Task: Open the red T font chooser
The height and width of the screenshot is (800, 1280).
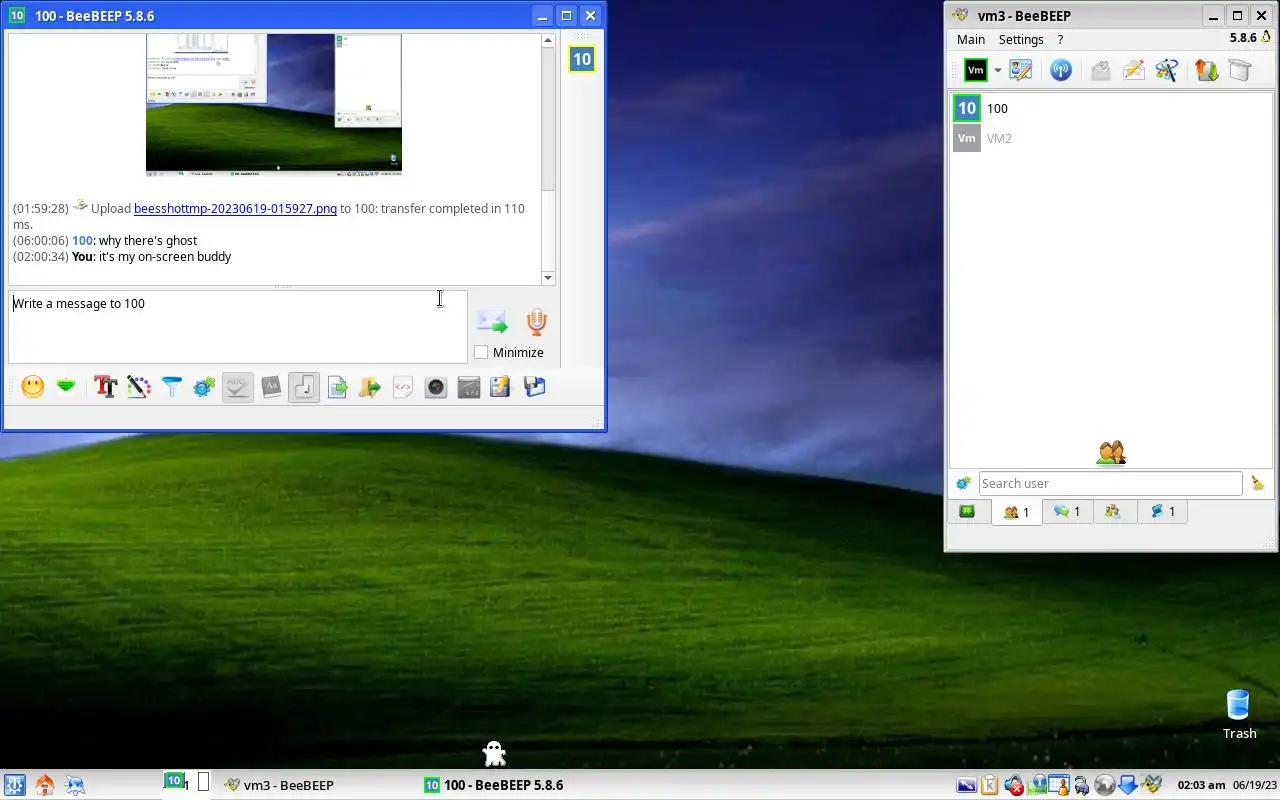Action: coord(105,387)
